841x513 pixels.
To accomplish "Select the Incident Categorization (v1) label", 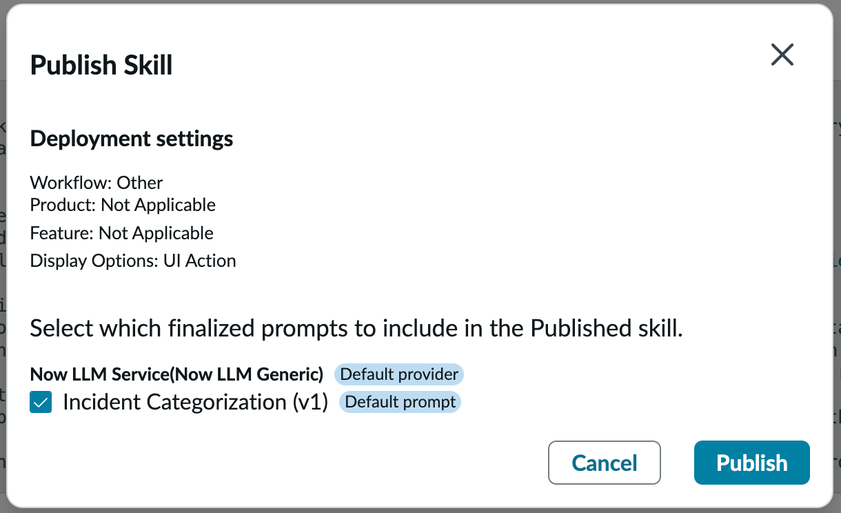I will click(x=195, y=402).
